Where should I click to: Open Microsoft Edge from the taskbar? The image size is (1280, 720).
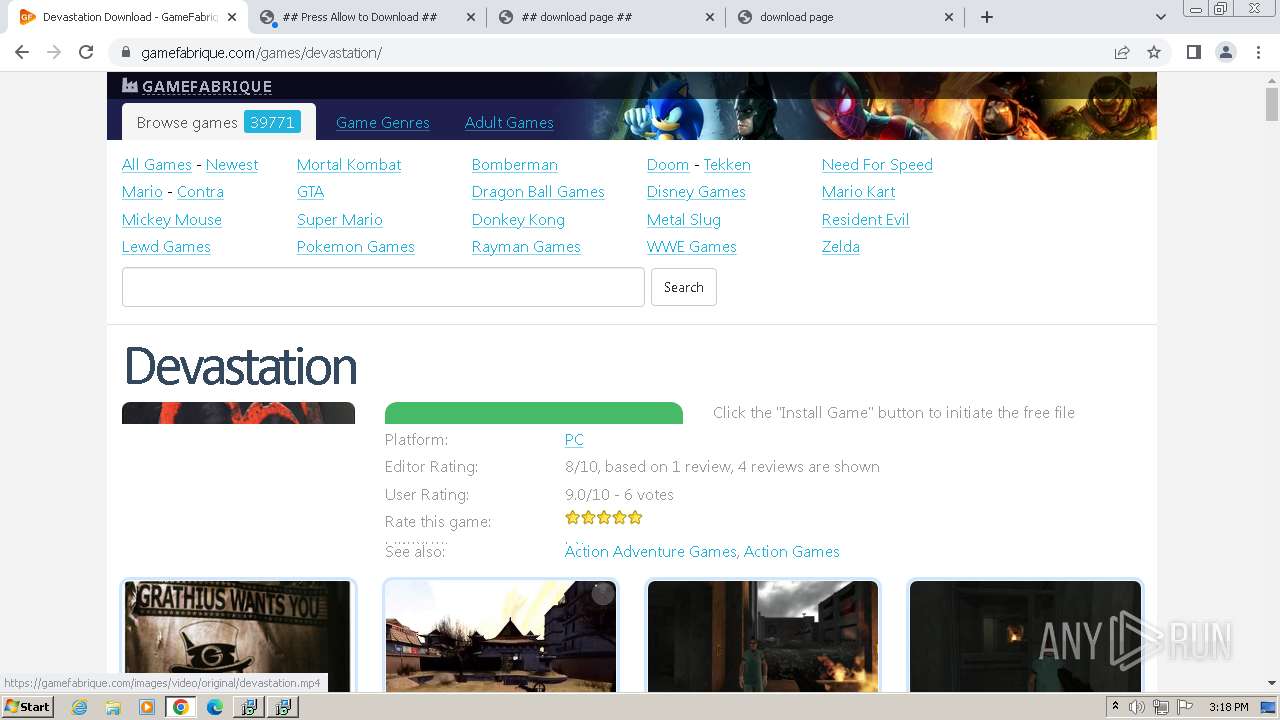(x=214, y=707)
